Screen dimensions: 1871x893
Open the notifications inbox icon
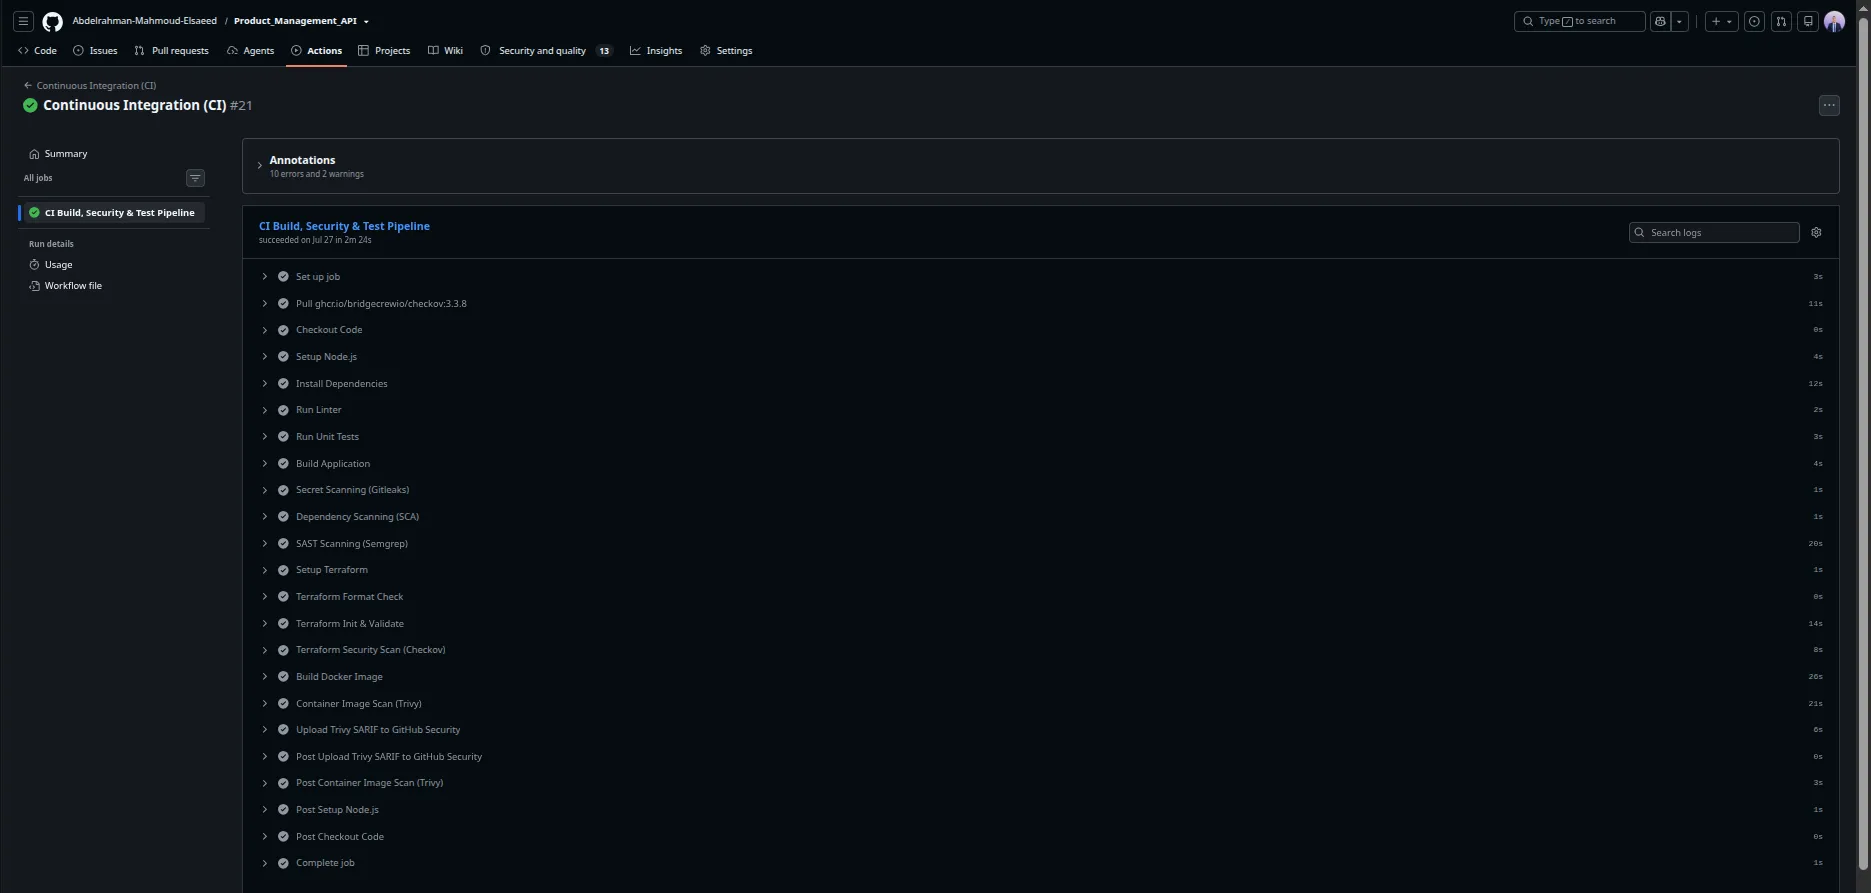pyautogui.click(x=1808, y=21)
